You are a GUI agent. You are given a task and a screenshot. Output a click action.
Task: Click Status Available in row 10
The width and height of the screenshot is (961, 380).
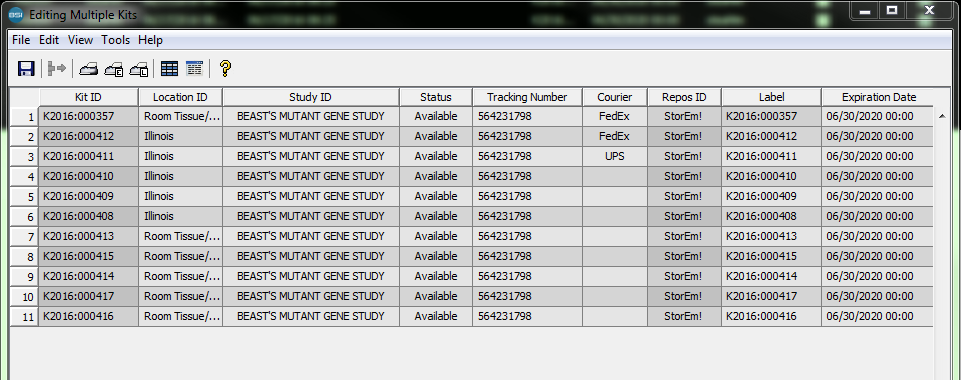(436, 296)
